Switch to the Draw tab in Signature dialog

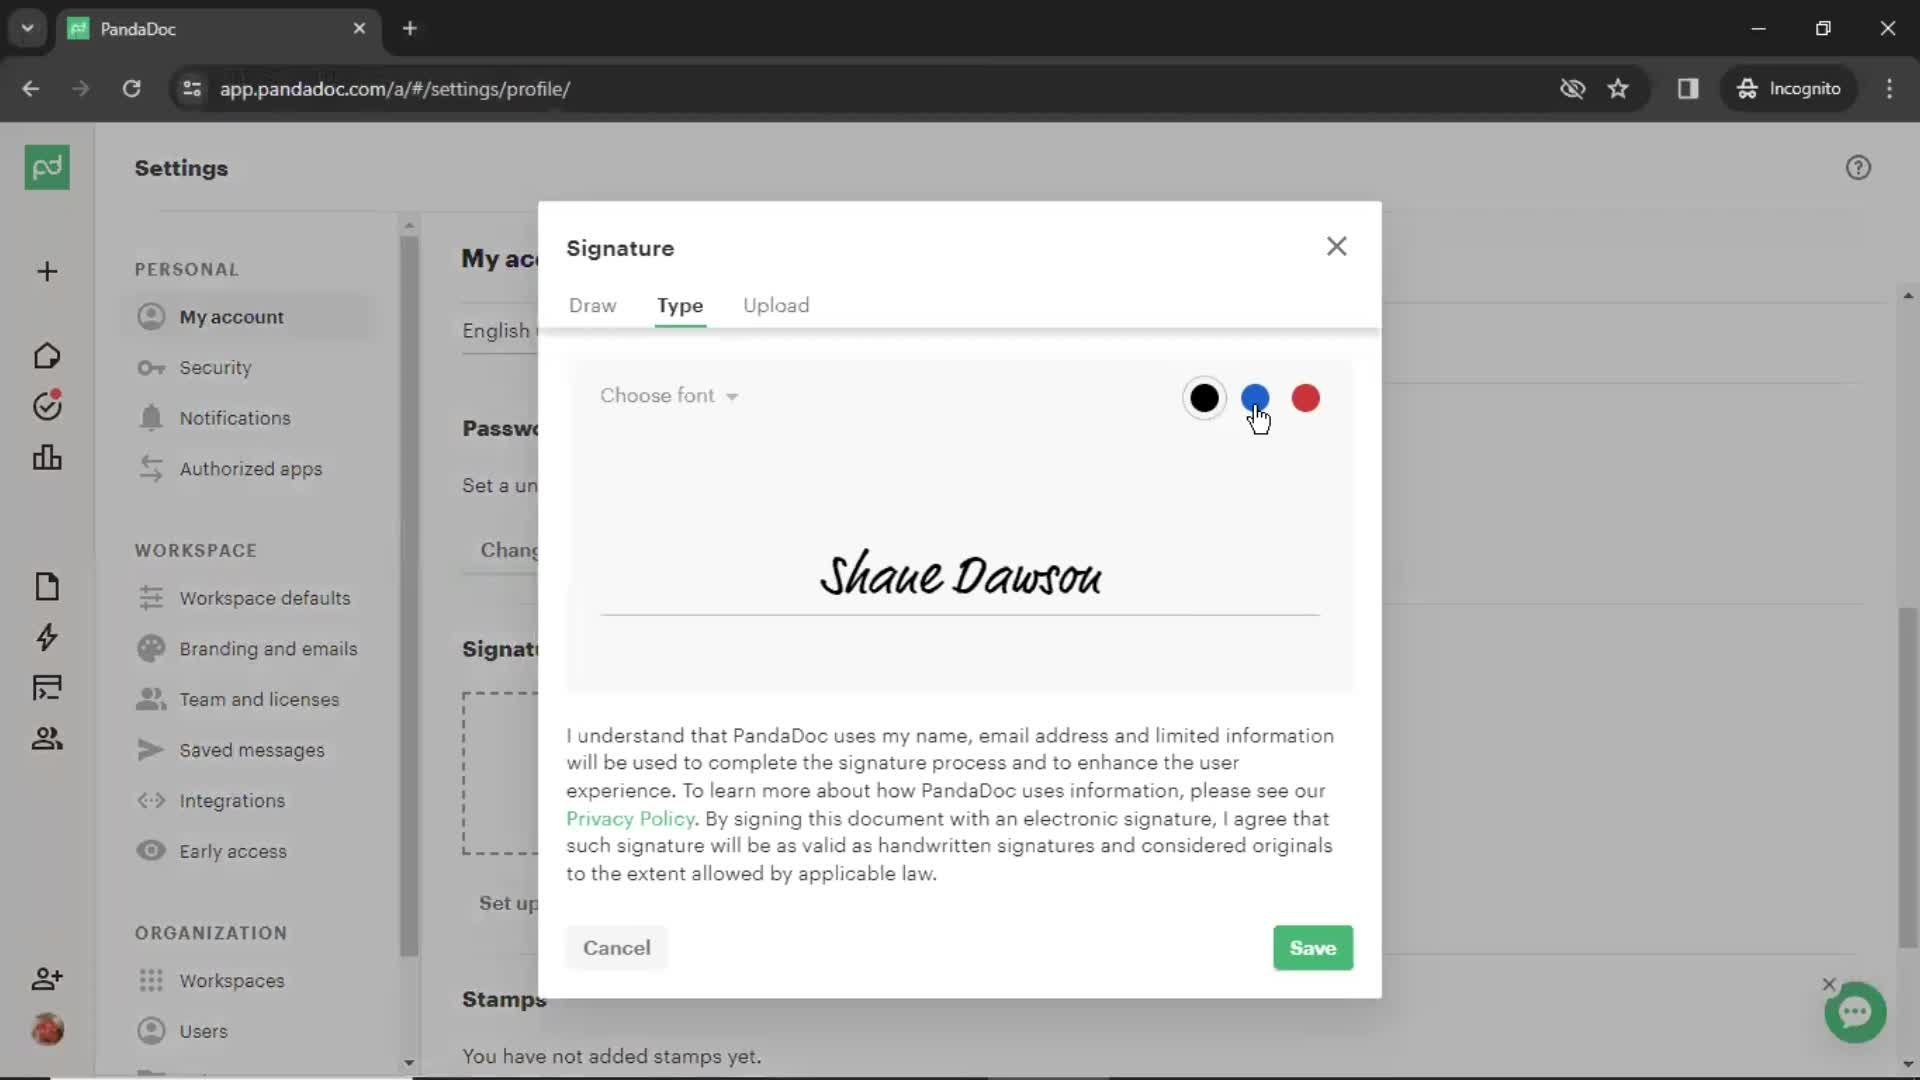click(592, 306)
